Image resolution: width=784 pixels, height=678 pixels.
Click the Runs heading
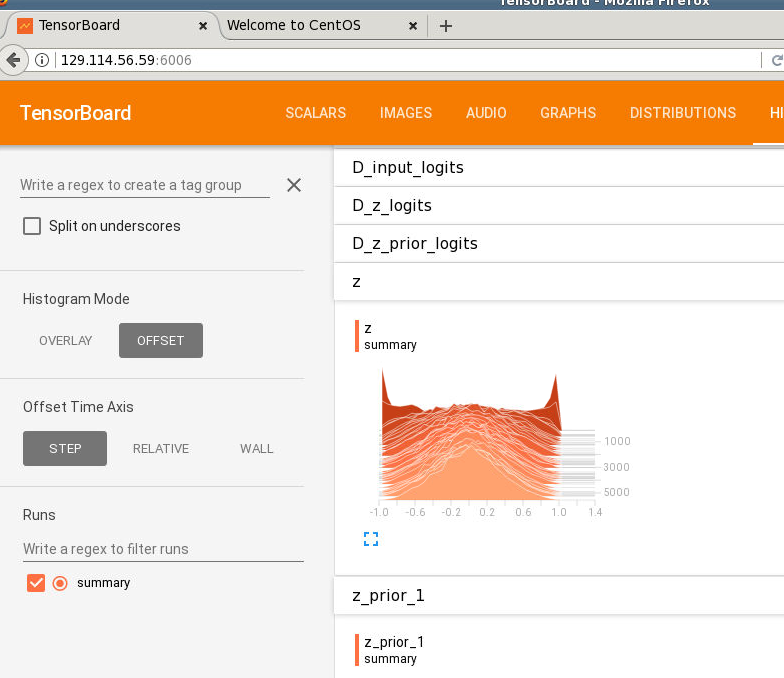pyautogui.click(x=40, y=515)
